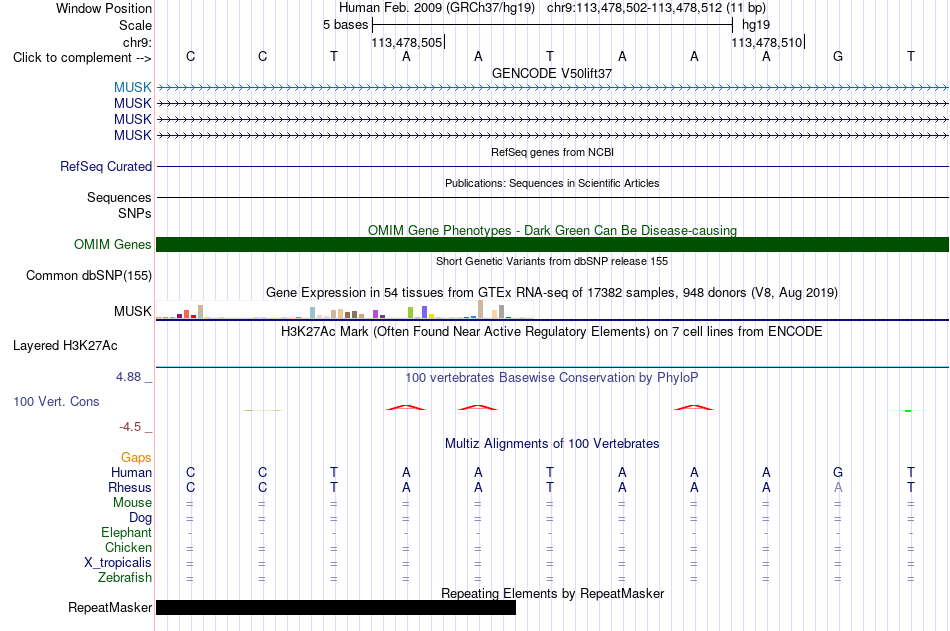Click the 113,478,510 position marker

(x=767, y=42)
